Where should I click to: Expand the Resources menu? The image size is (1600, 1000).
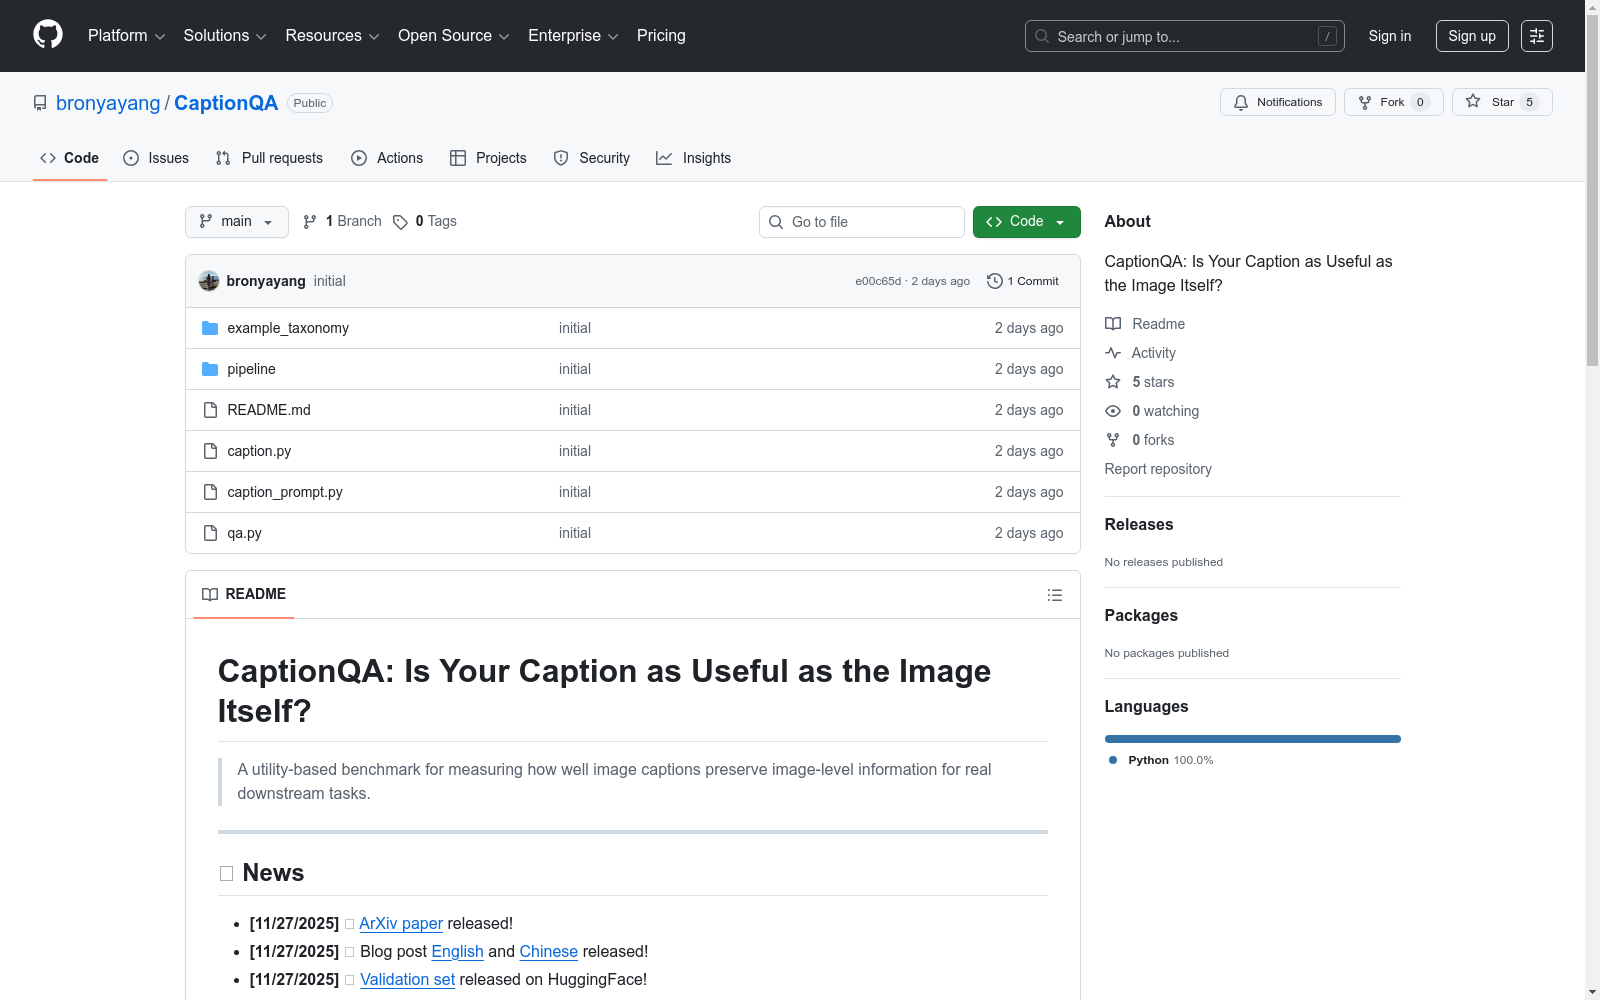click(x=332, y=36)
